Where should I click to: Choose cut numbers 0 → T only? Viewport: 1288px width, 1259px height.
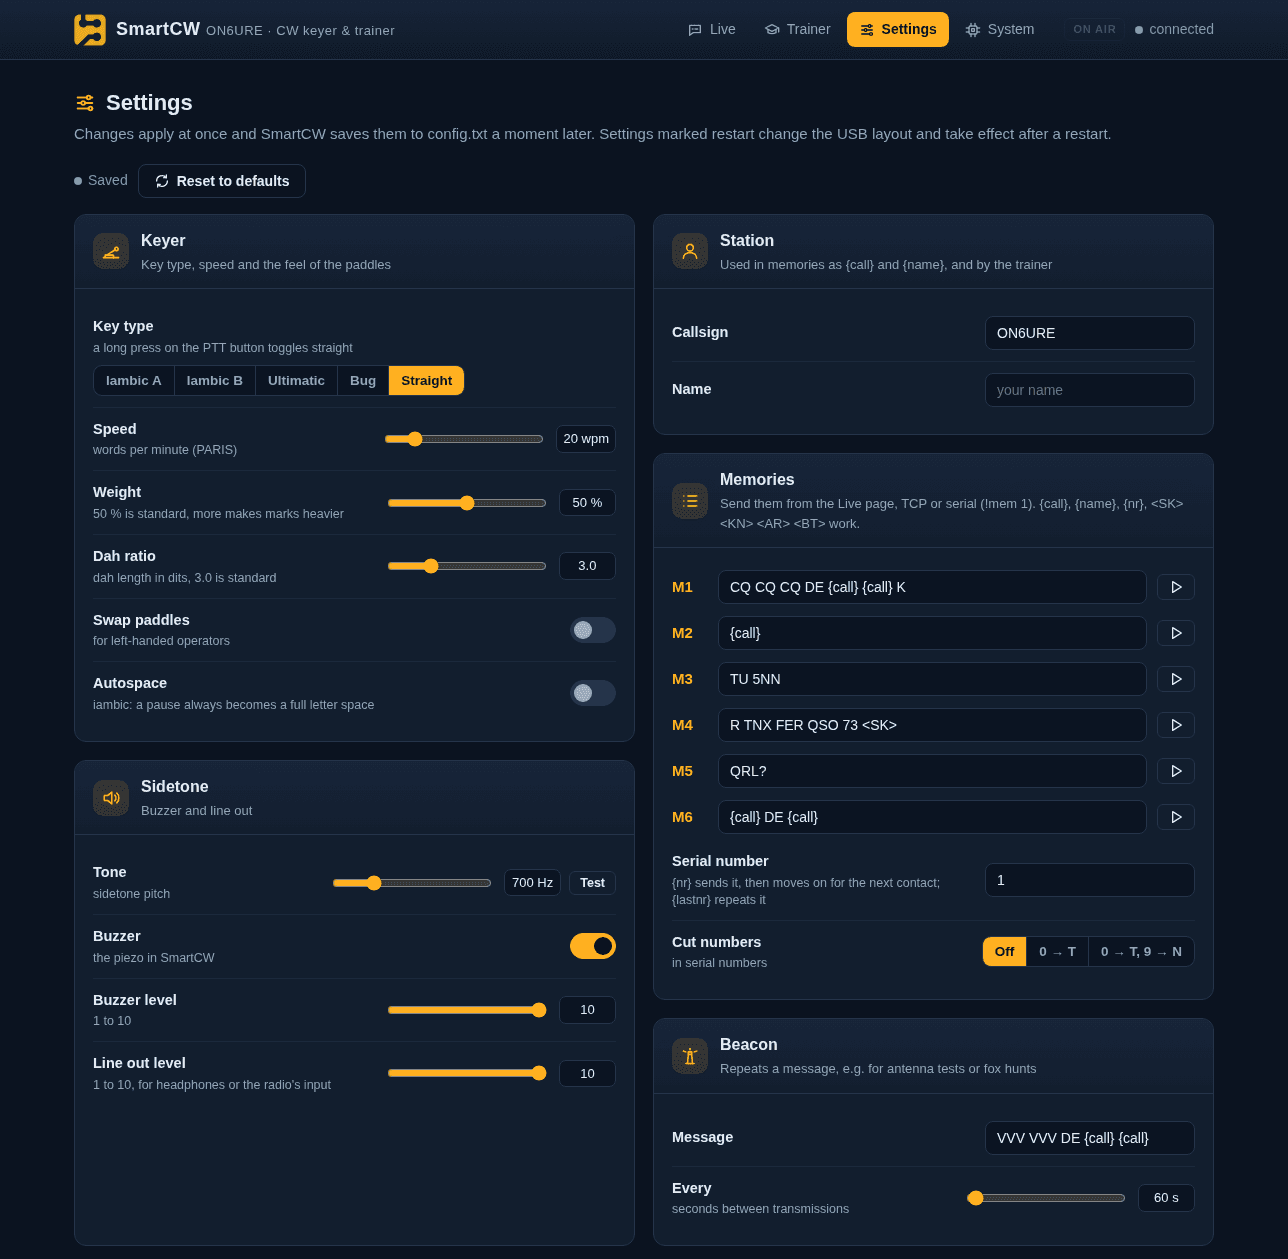[1057, 952]
